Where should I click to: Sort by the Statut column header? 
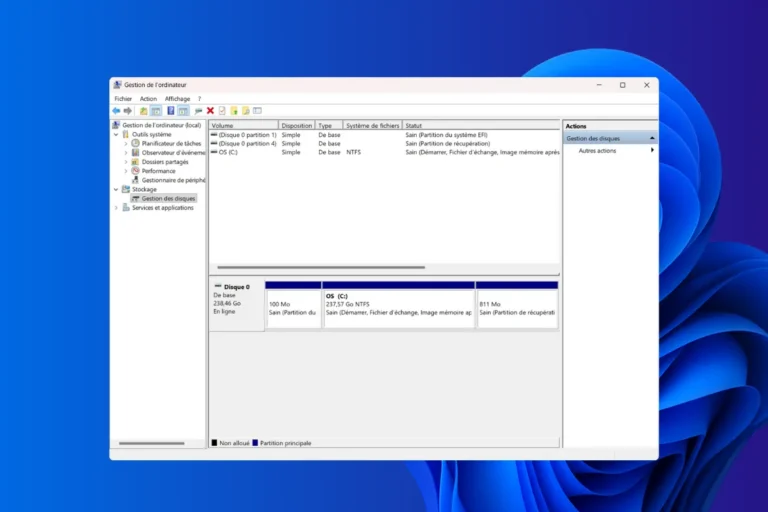[x=481, y=125]
